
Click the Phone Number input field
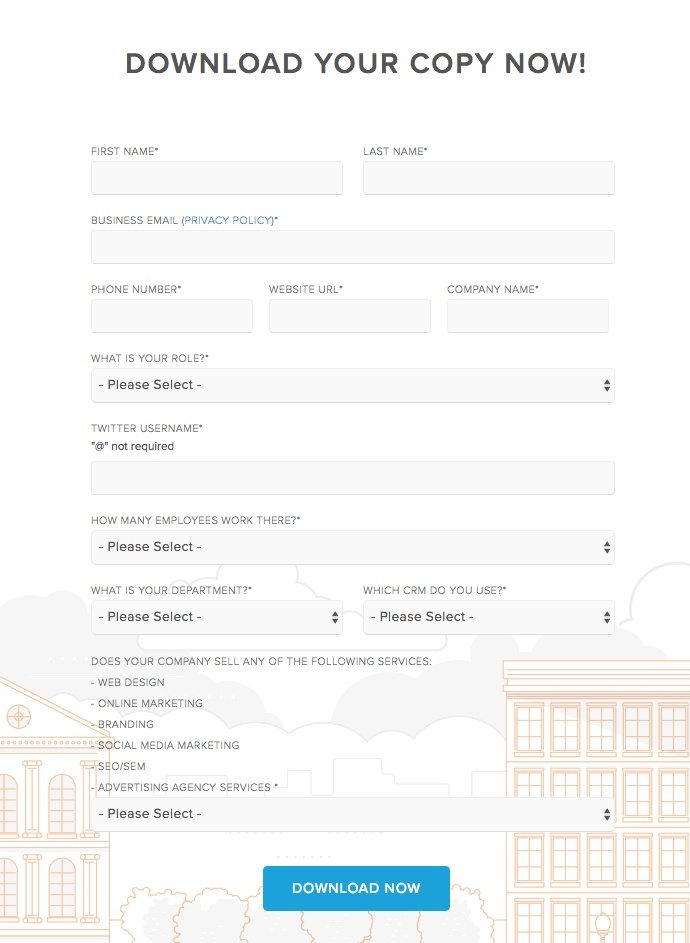pyautogui.click(x=171, y=316)
